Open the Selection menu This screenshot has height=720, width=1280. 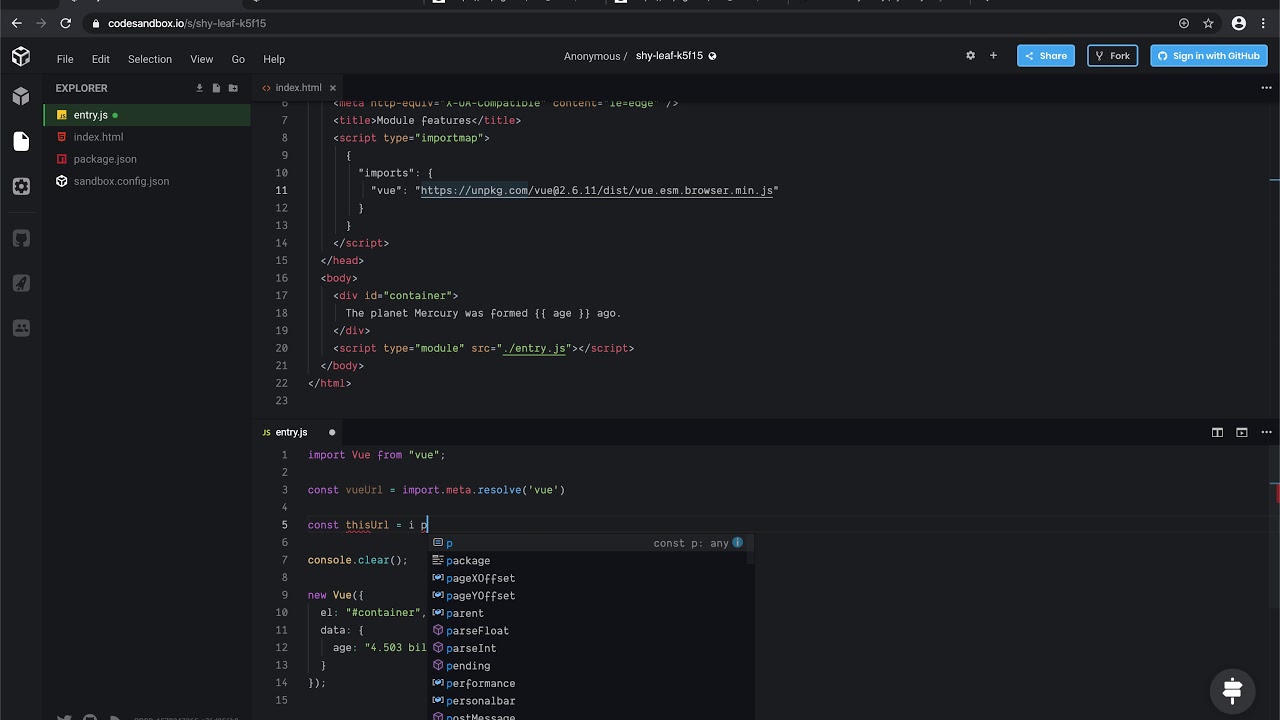coord(150,59)
